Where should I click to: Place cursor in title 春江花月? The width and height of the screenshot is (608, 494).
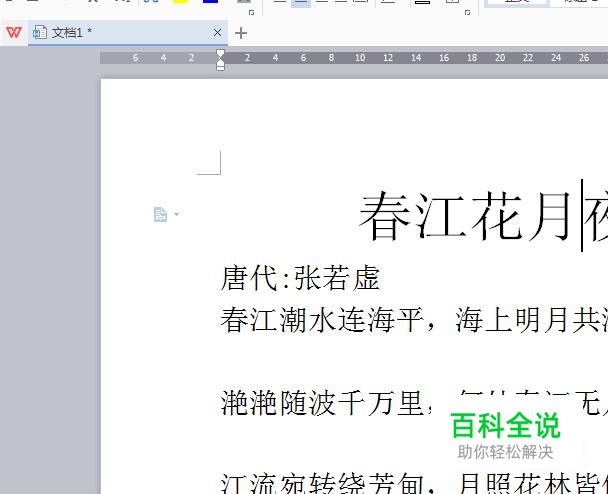[465, 216]
